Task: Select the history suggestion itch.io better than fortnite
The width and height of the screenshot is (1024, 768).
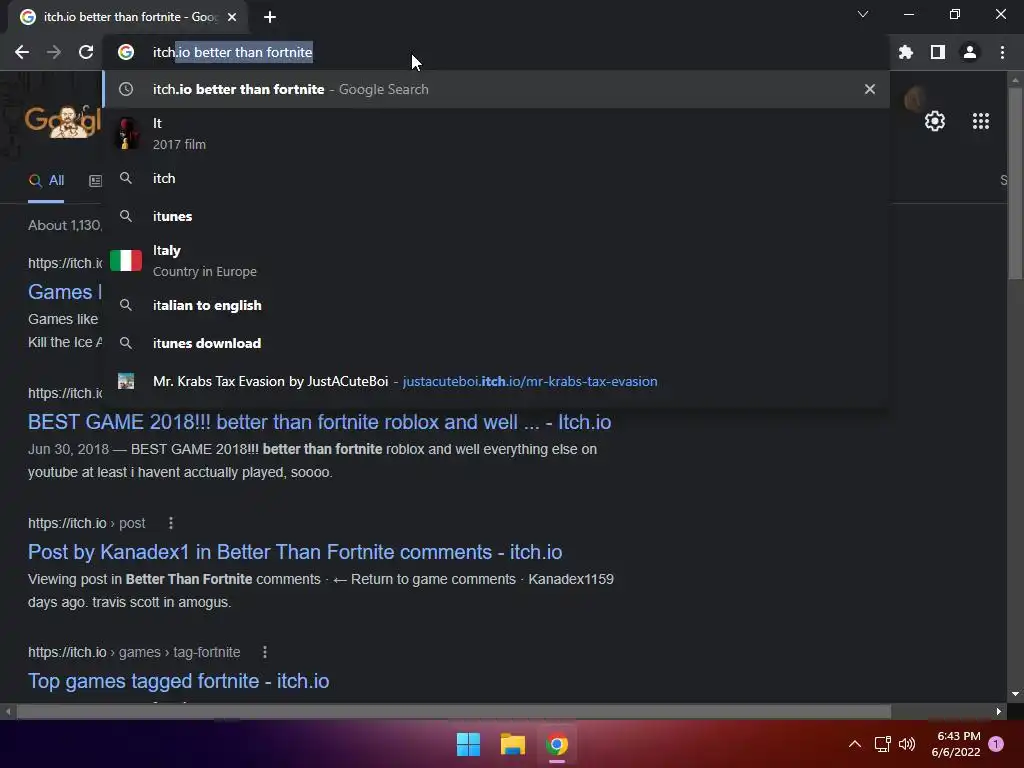Action: point(496,89)
